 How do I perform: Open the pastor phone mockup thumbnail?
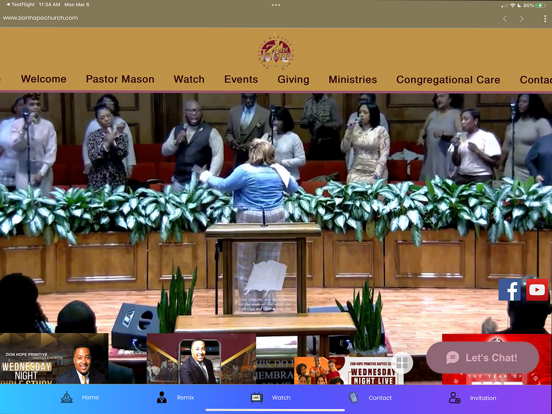[x=201, y=358]
